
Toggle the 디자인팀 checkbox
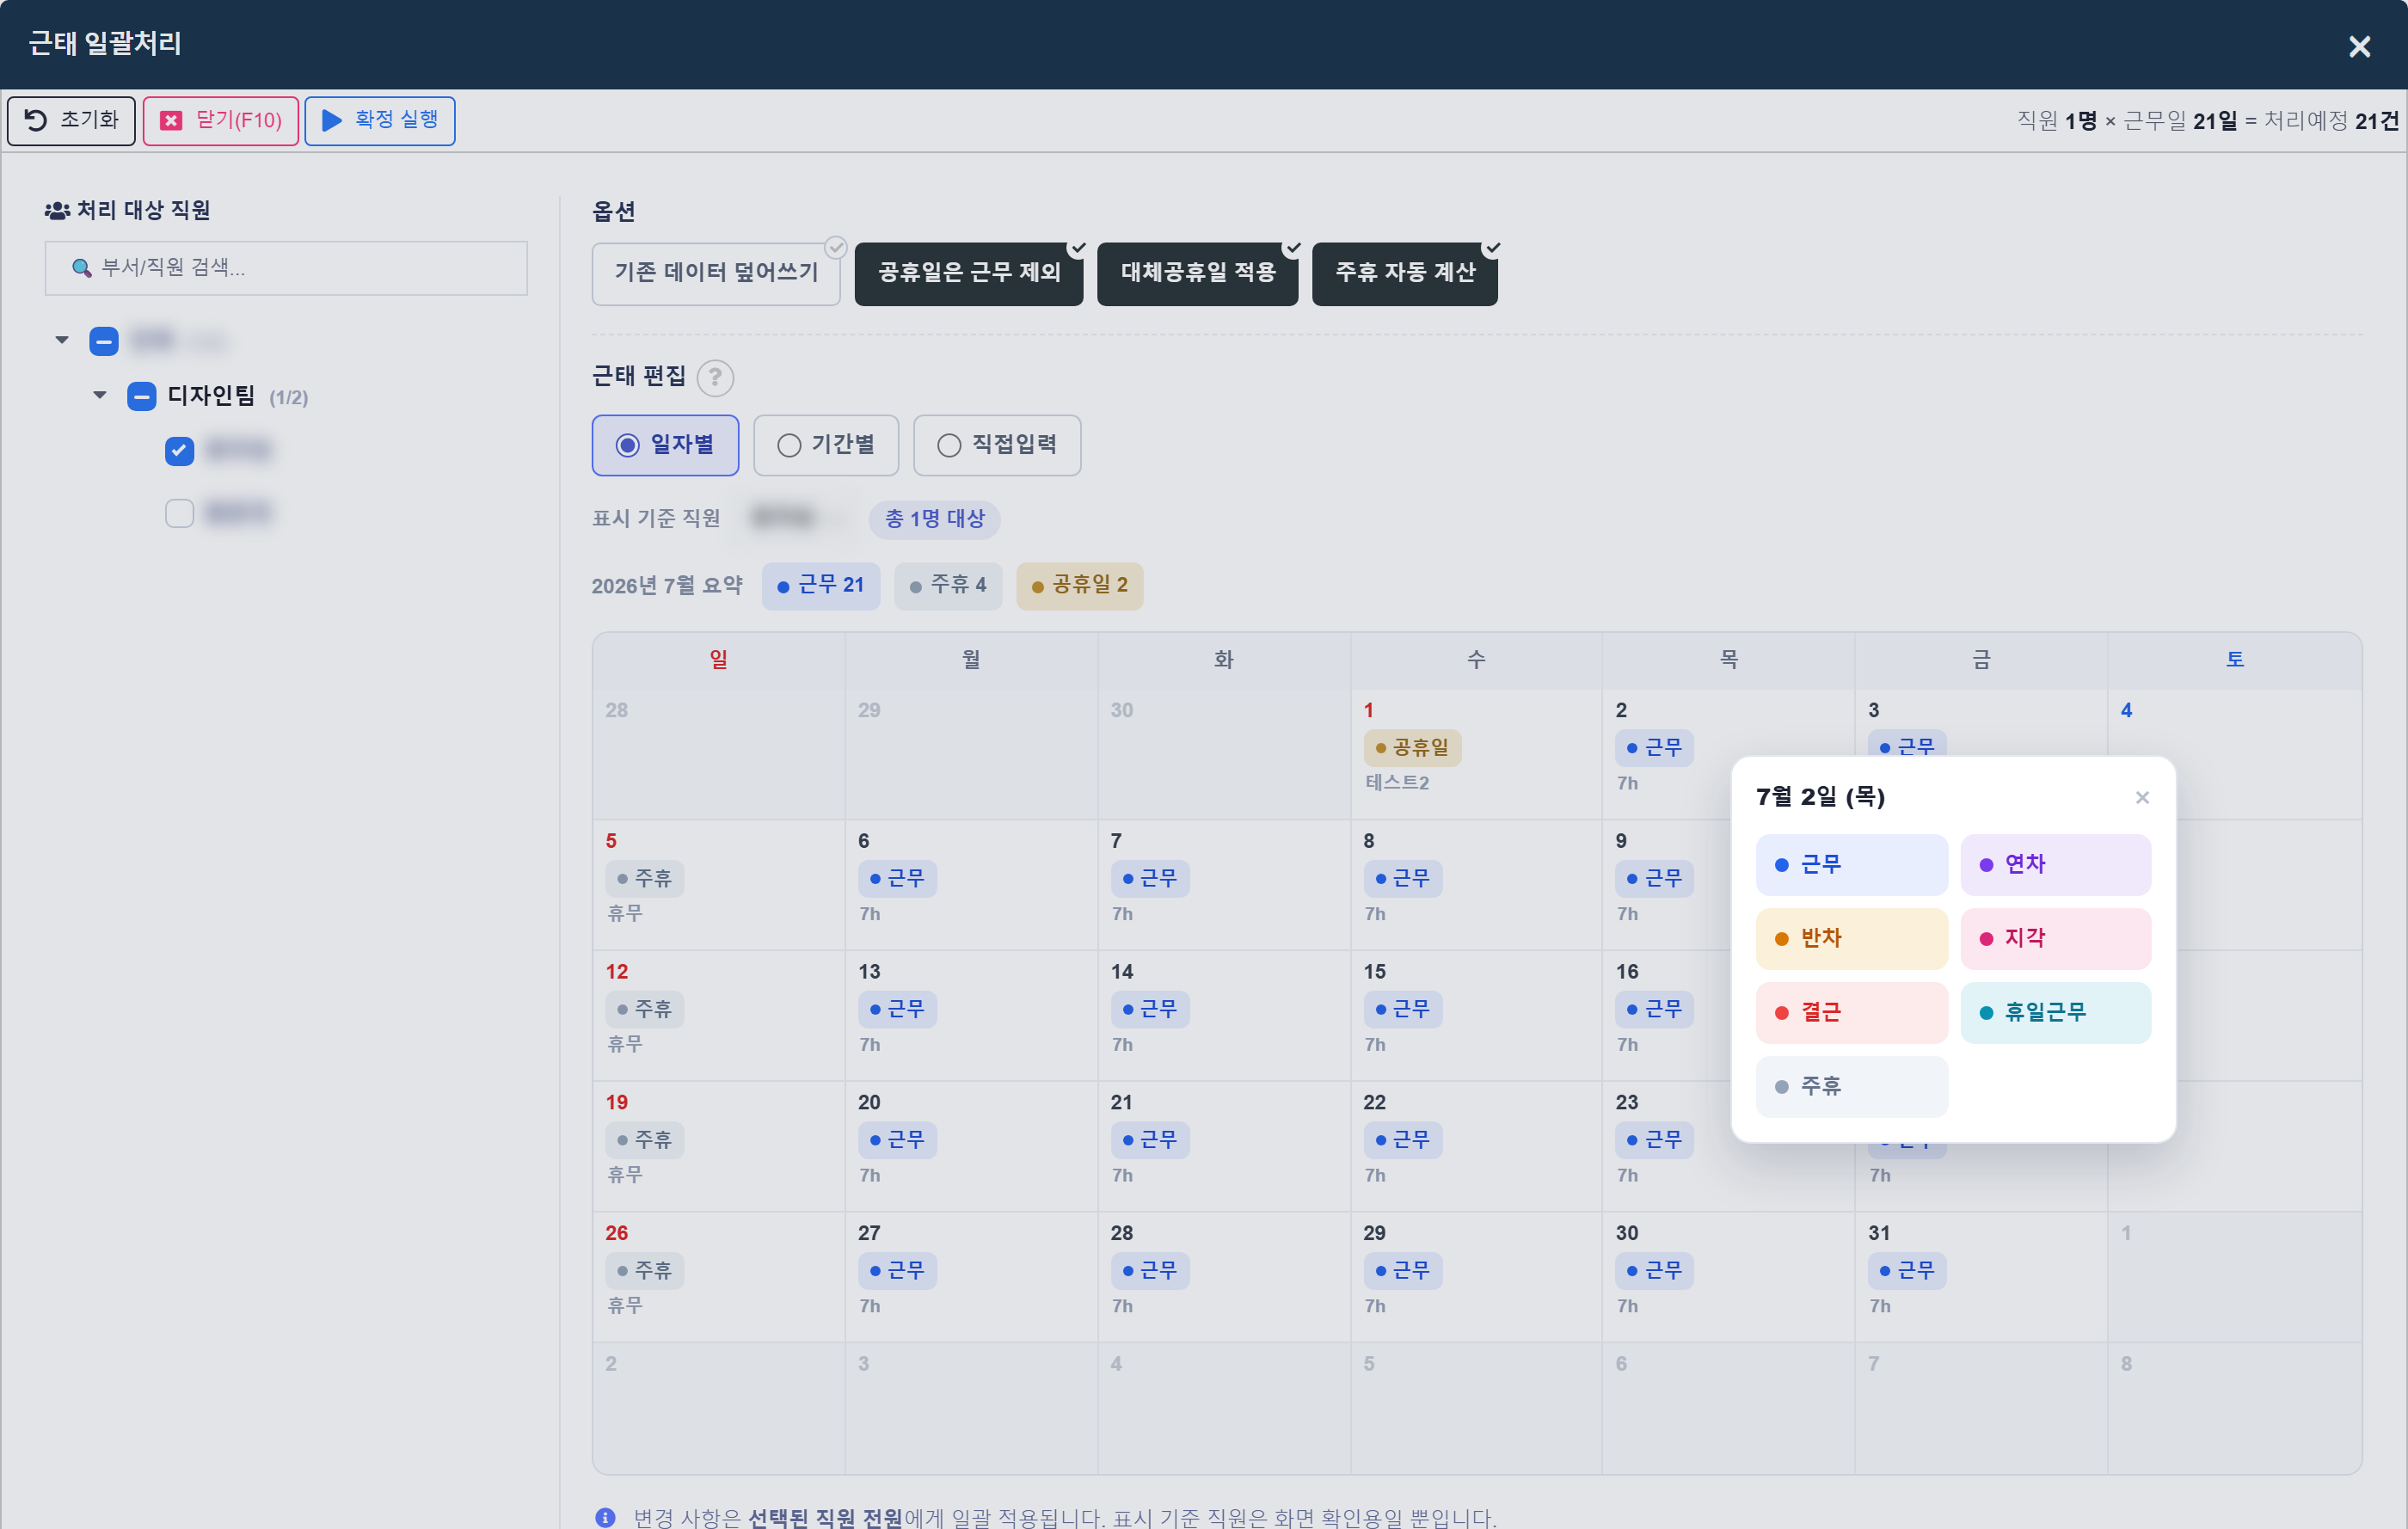click(142, 396)
